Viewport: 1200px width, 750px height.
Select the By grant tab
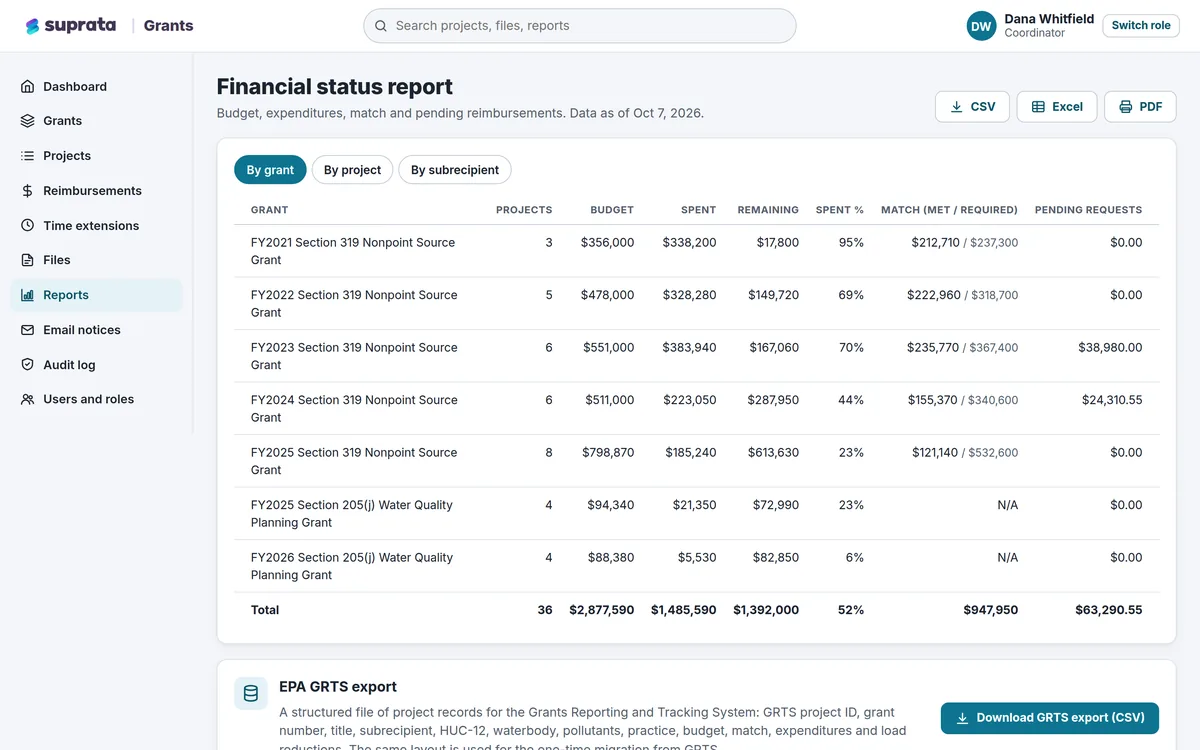[x=270, y=170]
